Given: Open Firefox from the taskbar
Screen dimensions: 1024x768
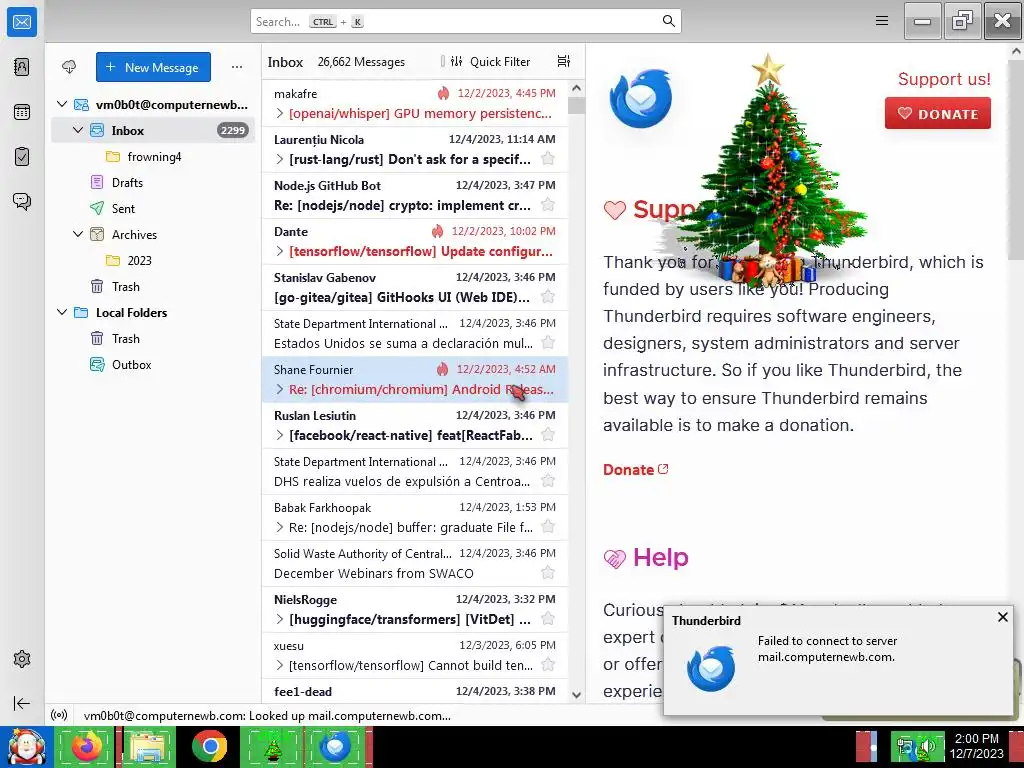Looking at the screenshot, I should click(87, 746).
